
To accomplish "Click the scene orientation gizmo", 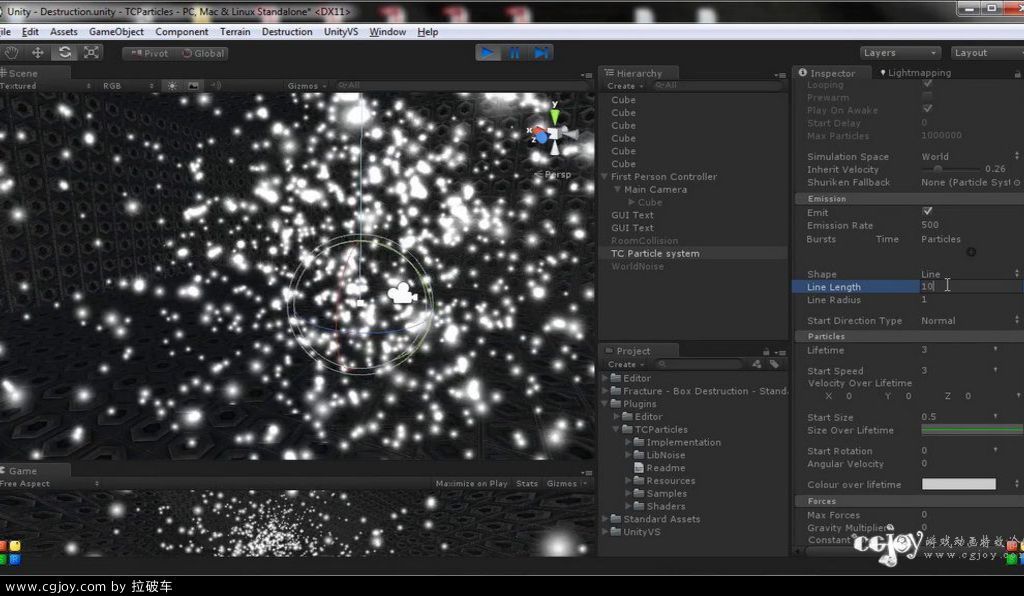I will pos(554,134).
